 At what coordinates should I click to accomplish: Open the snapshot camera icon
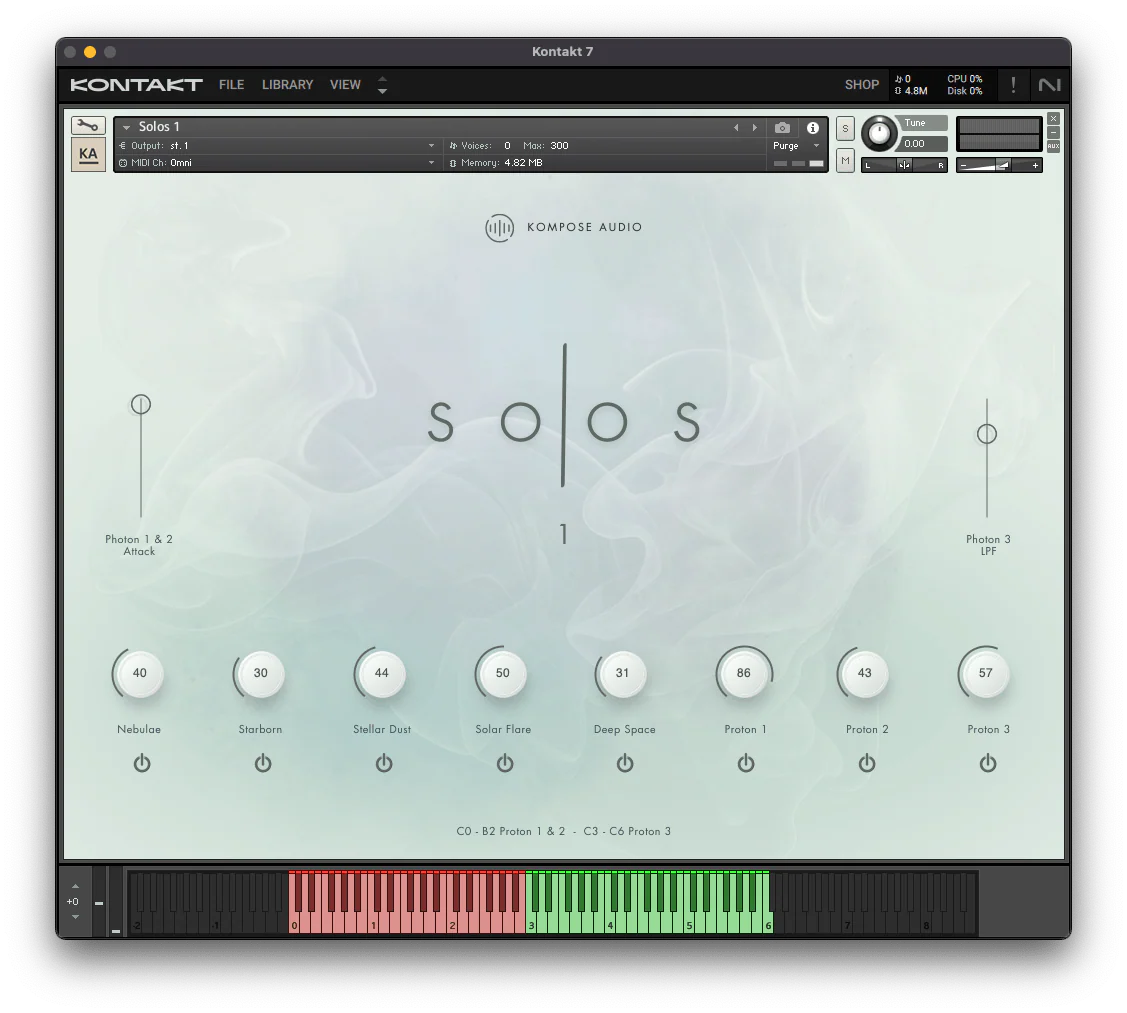point(783,127)
